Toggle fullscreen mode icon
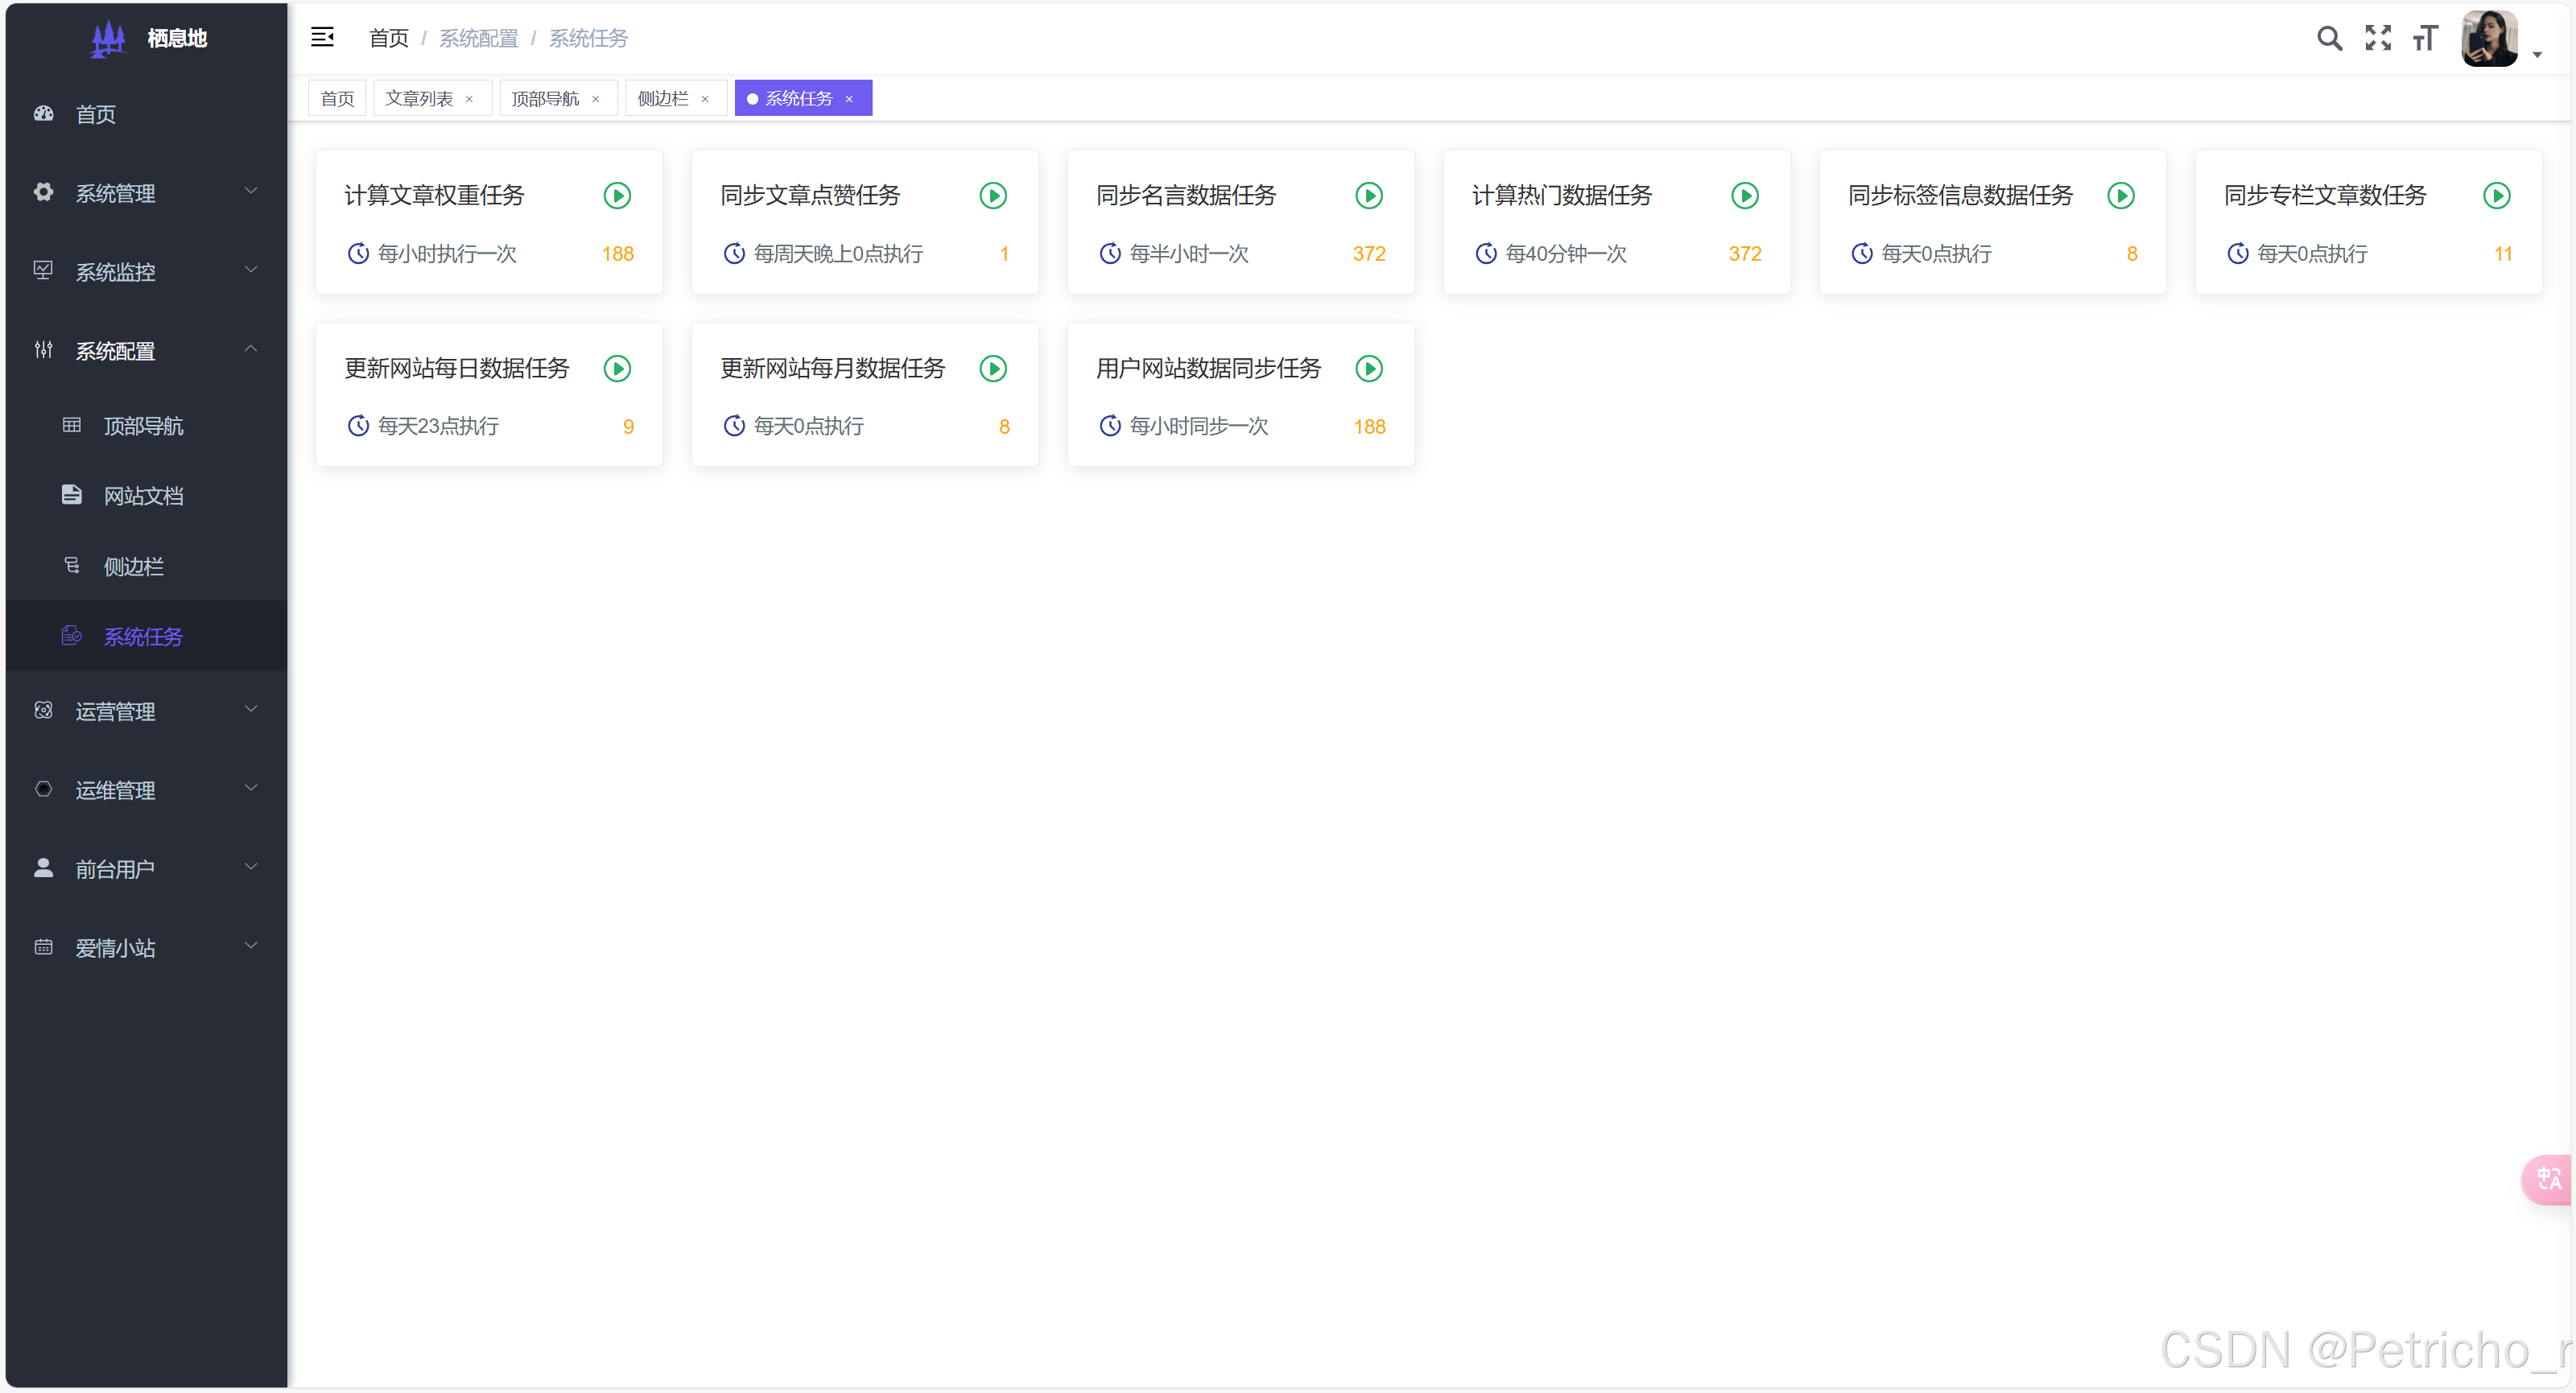This screenshot has height=1393, width=2576. click(x=2378, y=38)
